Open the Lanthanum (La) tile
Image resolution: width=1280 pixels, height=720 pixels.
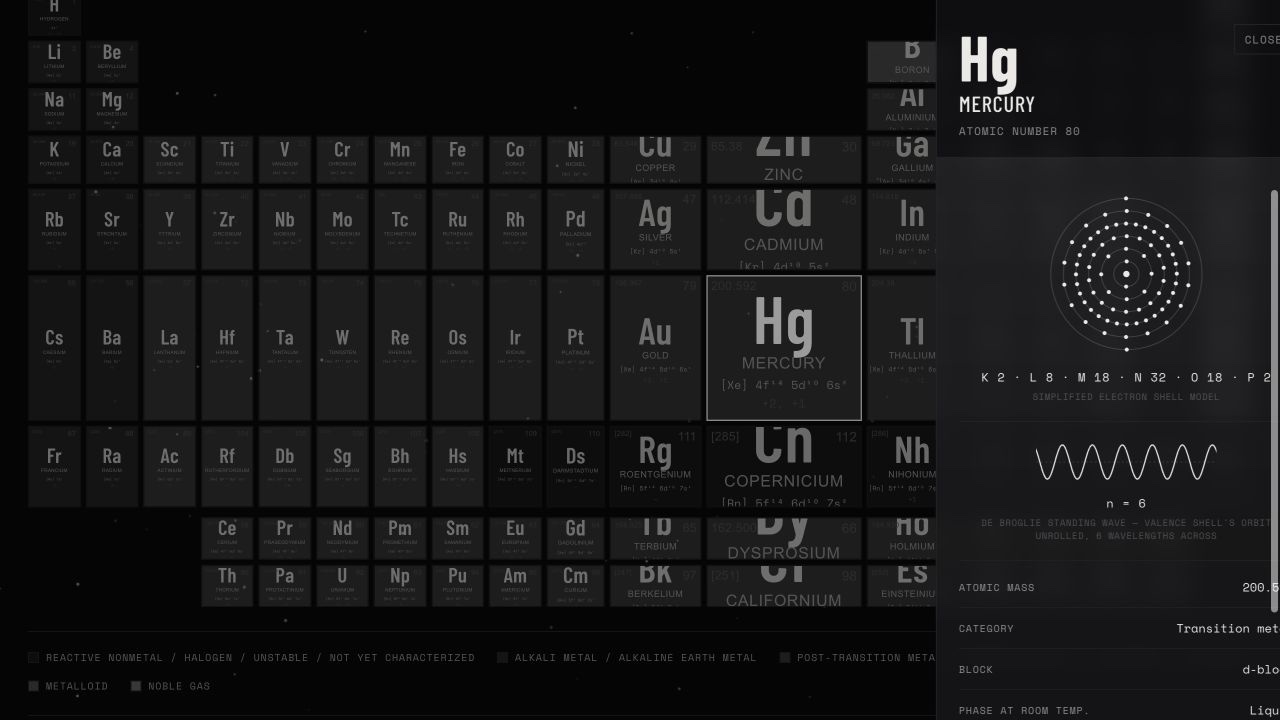click(x=169, y=348)
